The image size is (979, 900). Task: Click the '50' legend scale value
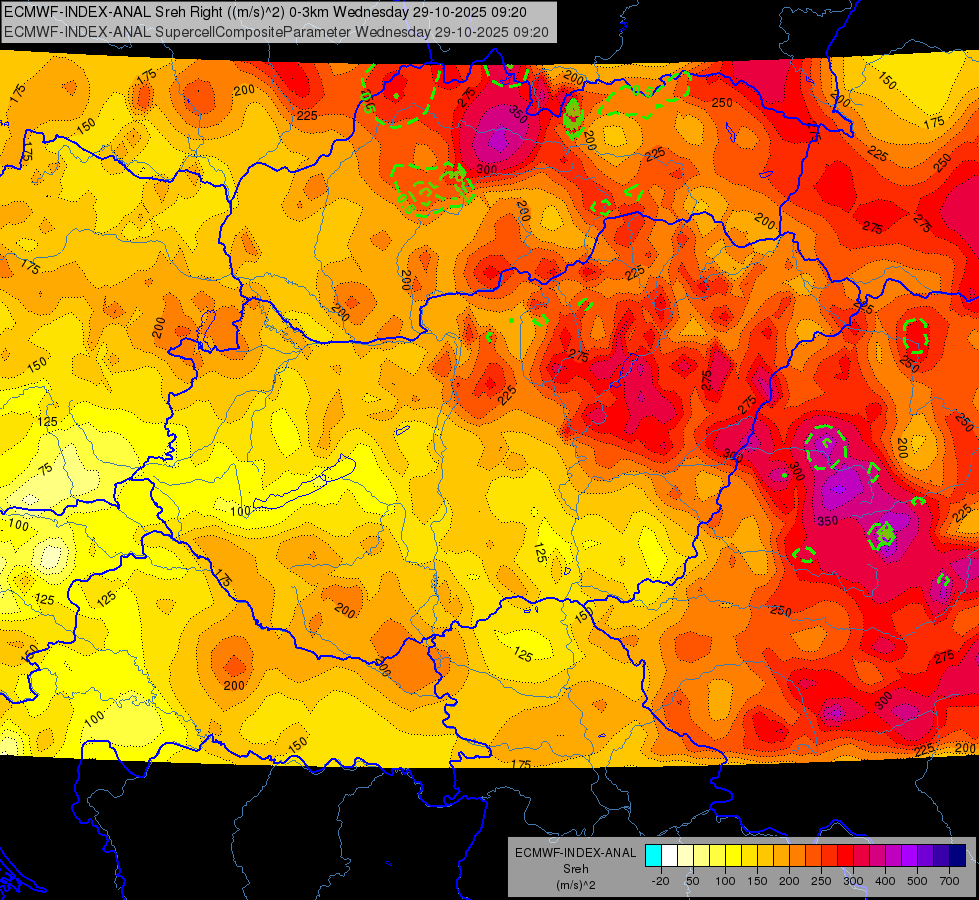[692, 881]
